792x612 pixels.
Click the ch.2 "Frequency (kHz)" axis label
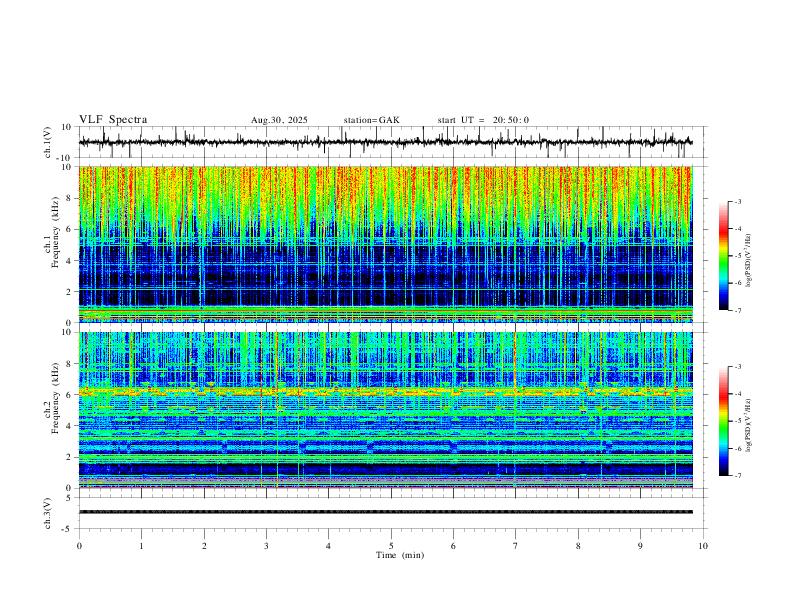pyautogui.click(x=56, y=398)
